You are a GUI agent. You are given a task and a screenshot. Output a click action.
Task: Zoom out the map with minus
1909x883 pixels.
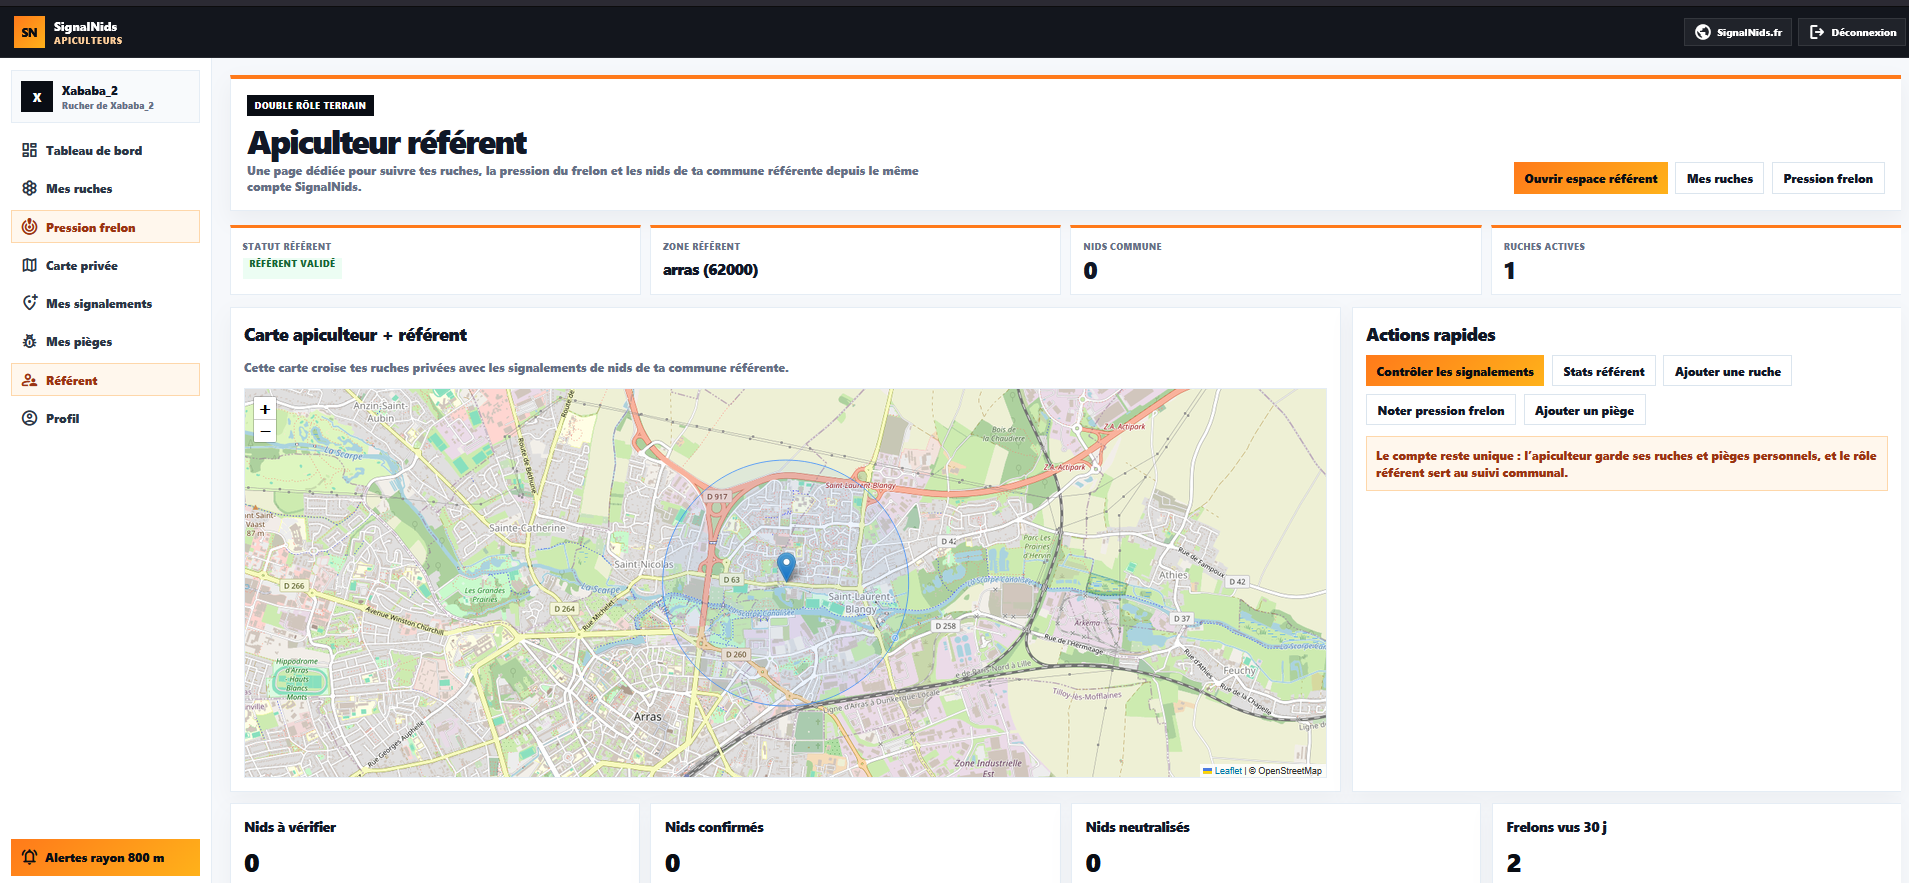tap(265, 431)
